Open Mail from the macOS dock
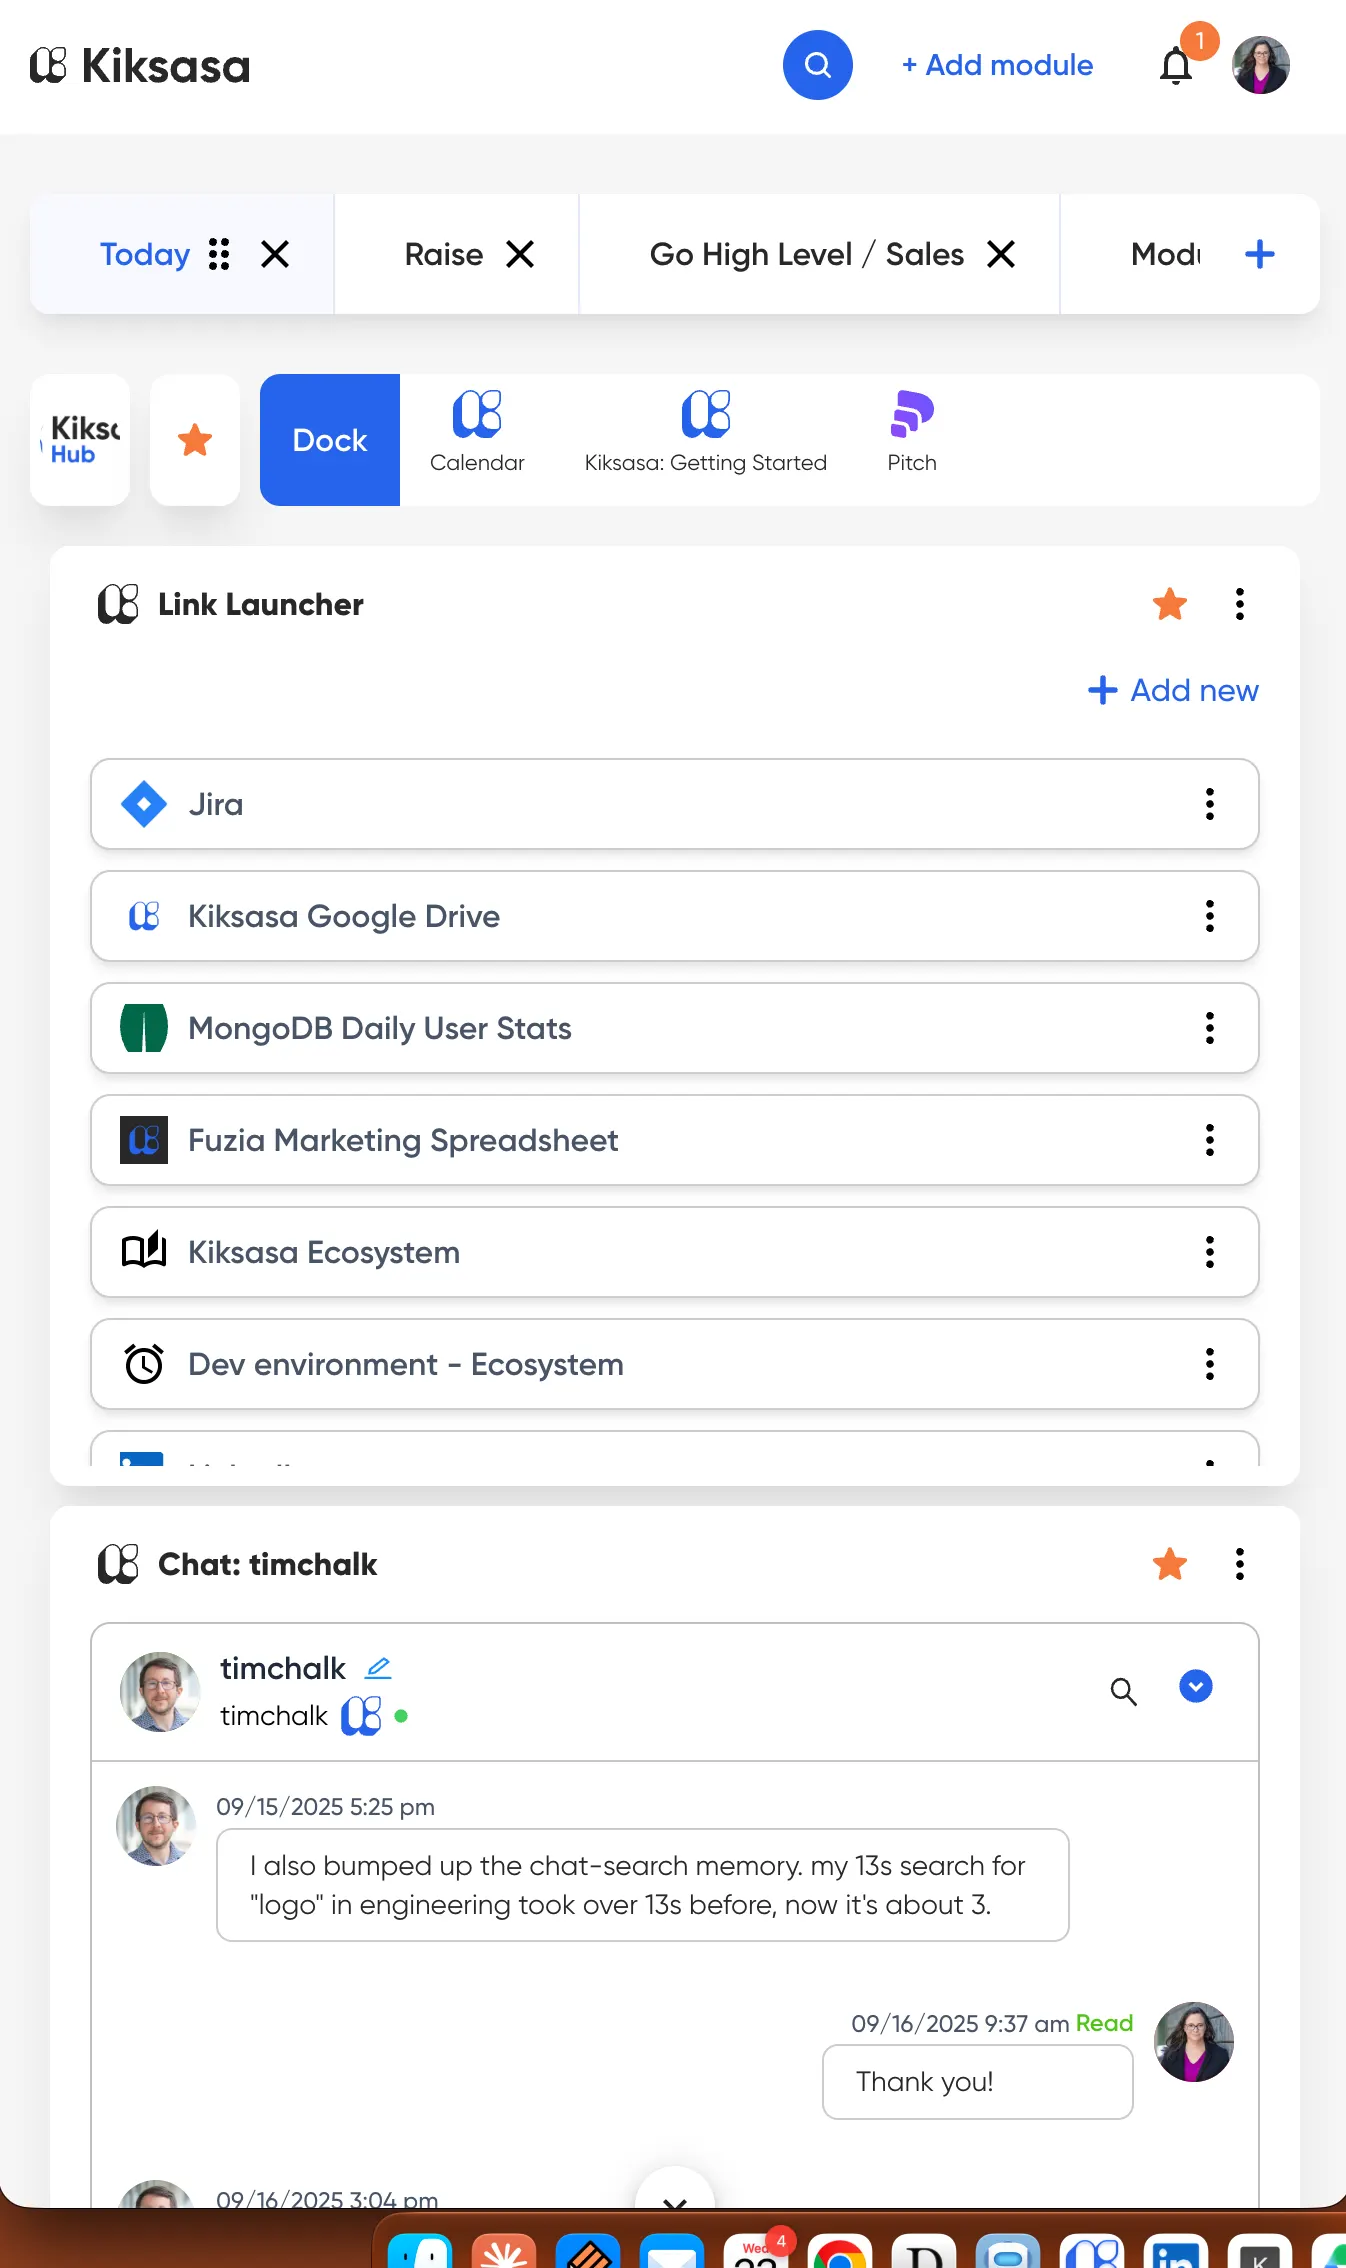The width and height of the screenshot is (1346, 2268). (672, 2250)
